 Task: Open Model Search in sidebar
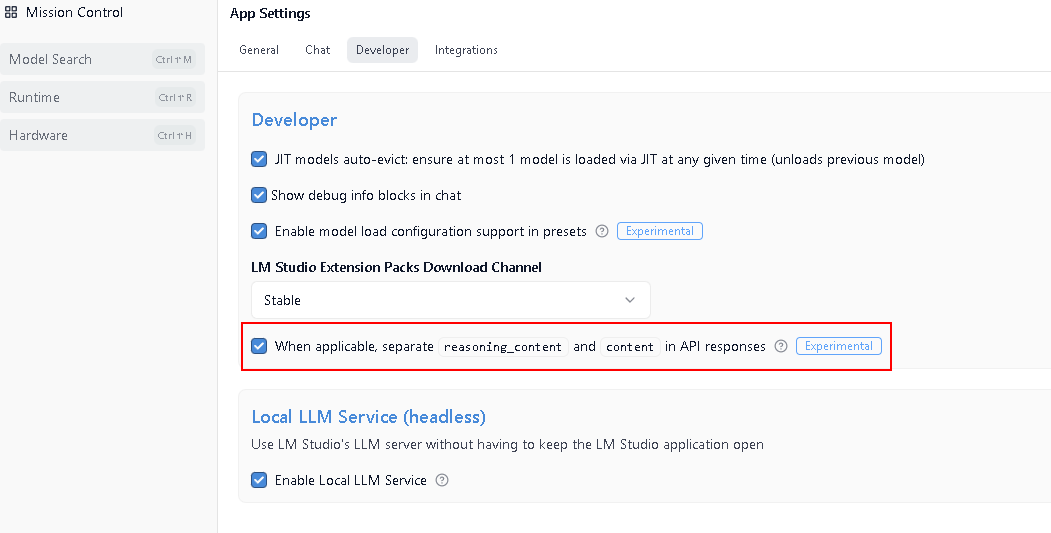[102, 59]
